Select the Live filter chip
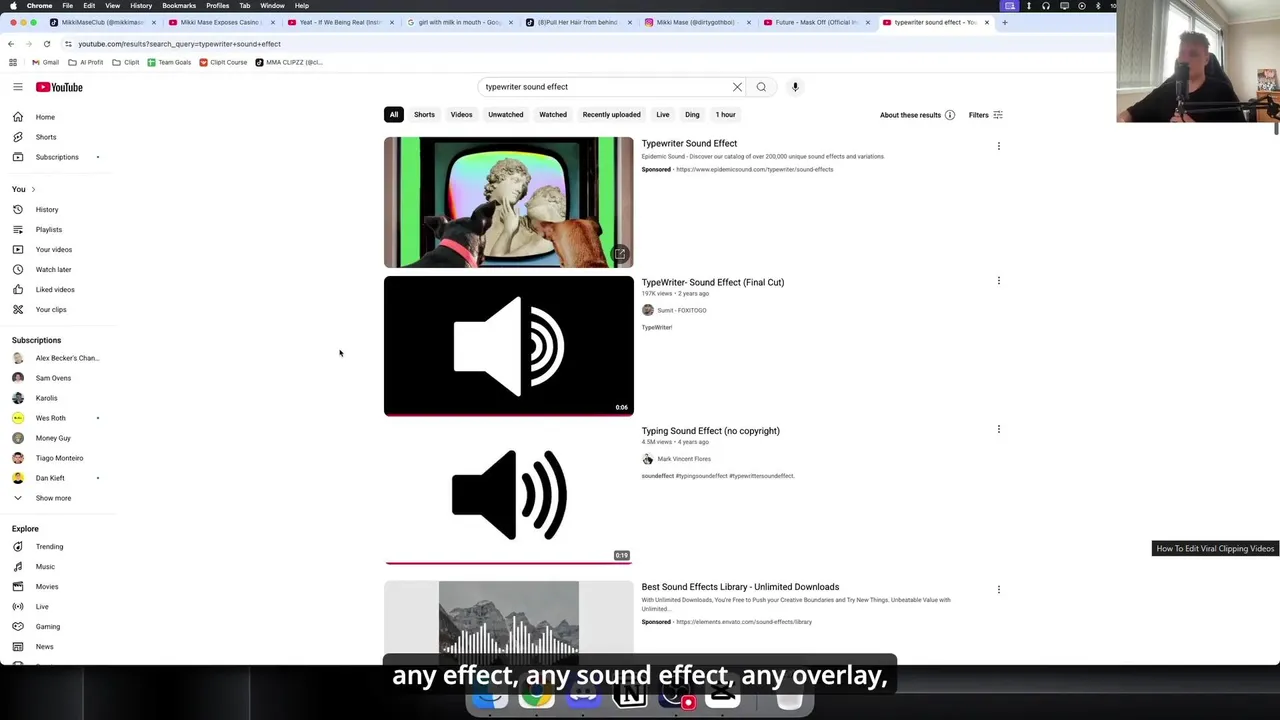 (x=662, y=115)
